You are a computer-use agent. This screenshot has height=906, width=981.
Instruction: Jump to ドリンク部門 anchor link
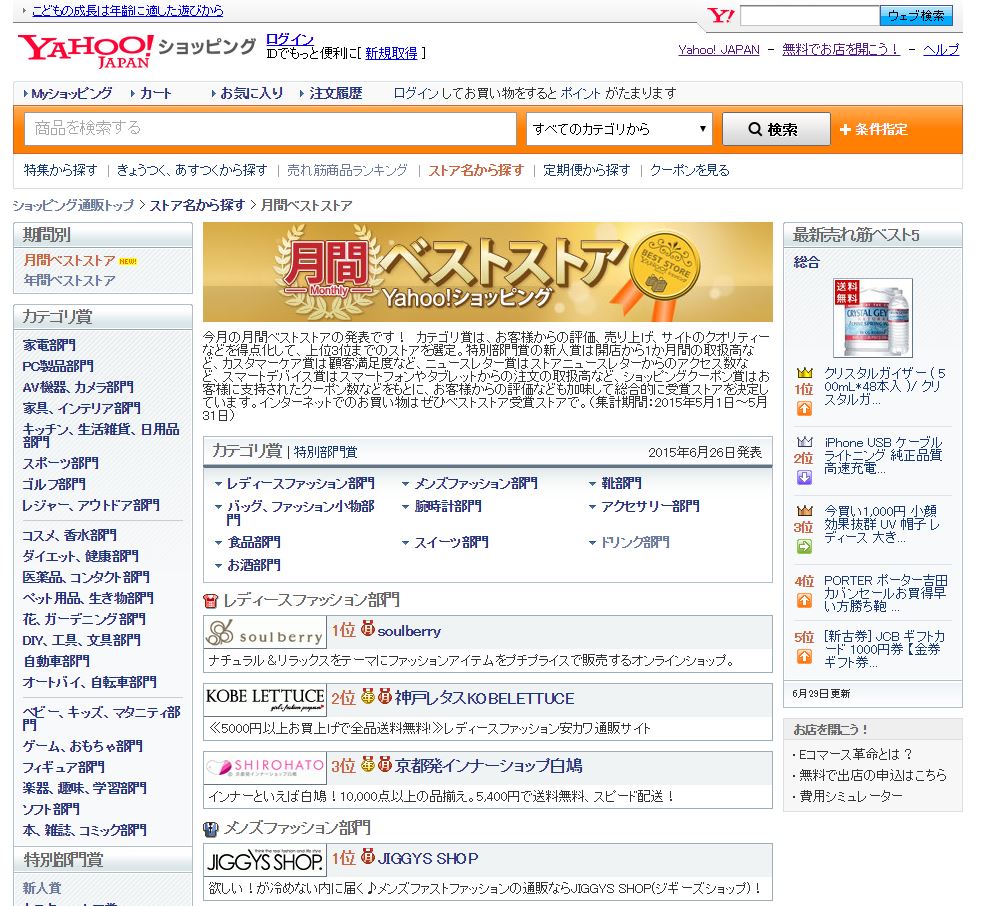(x=635, y=542)
